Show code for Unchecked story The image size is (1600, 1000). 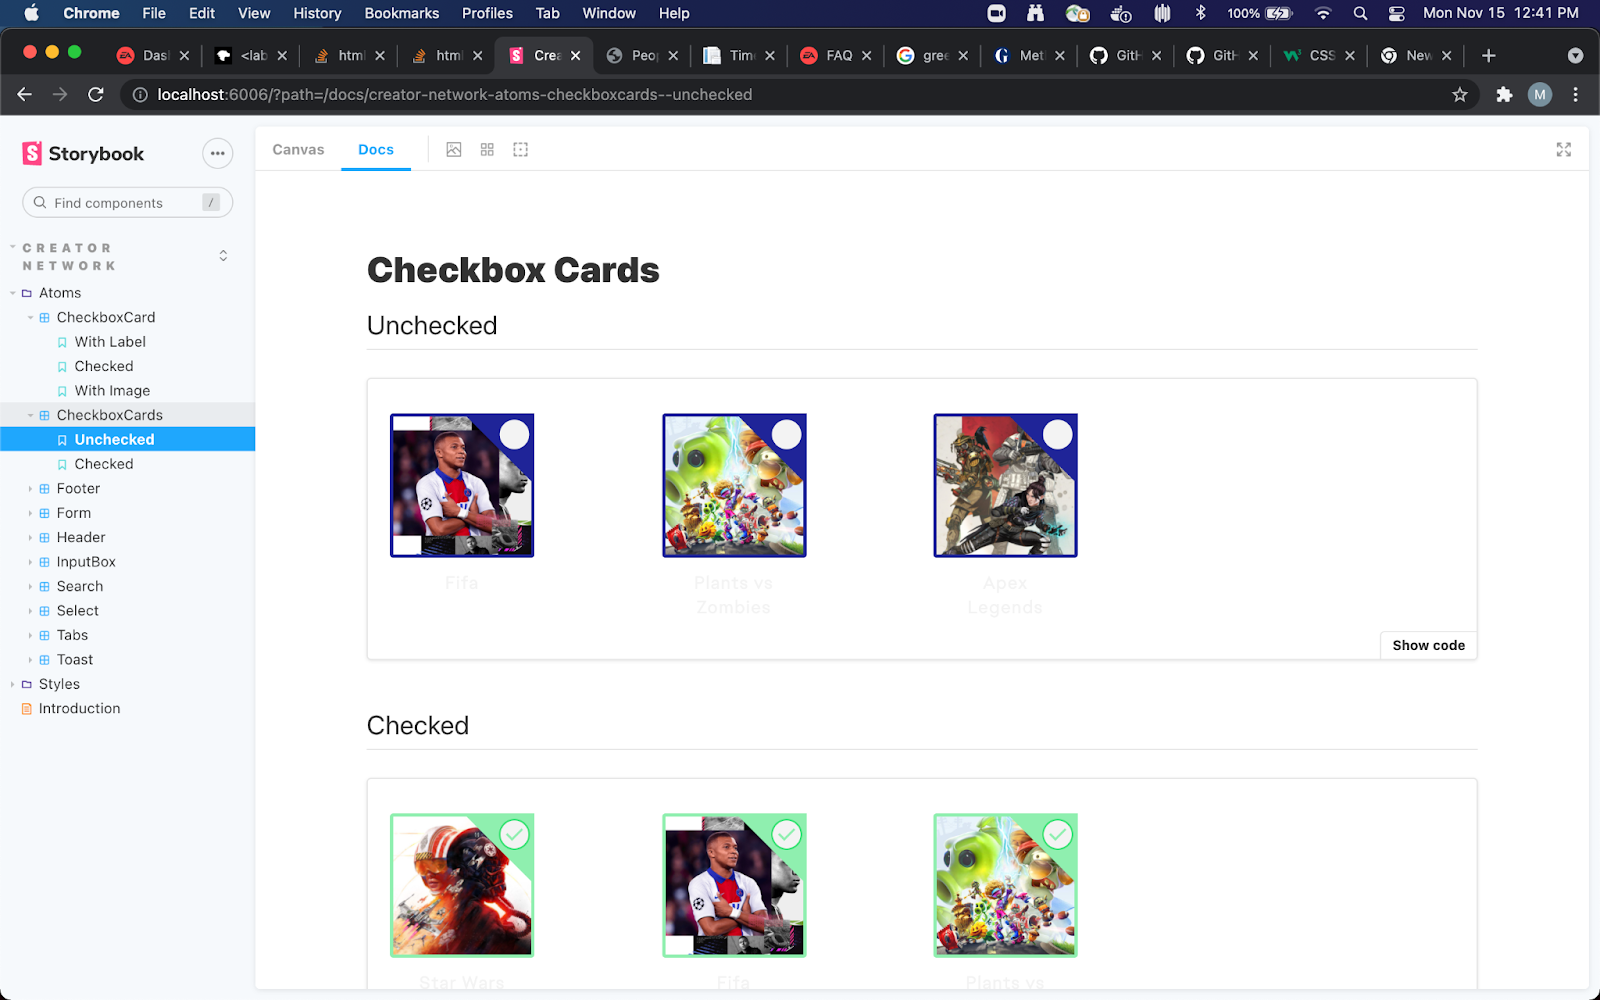click(x=1428, y=645)
